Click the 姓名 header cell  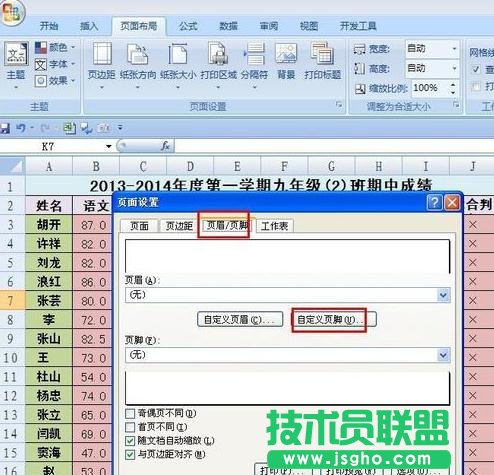[49, 206]
